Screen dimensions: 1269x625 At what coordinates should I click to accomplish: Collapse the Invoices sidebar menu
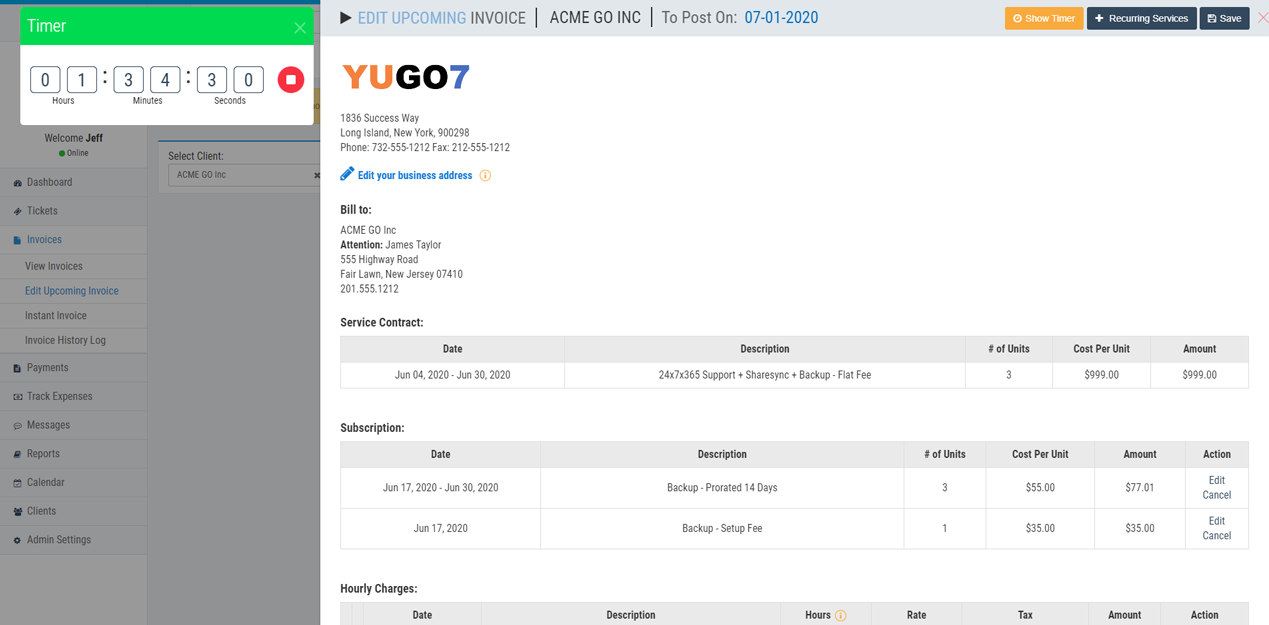pos(44,240)
